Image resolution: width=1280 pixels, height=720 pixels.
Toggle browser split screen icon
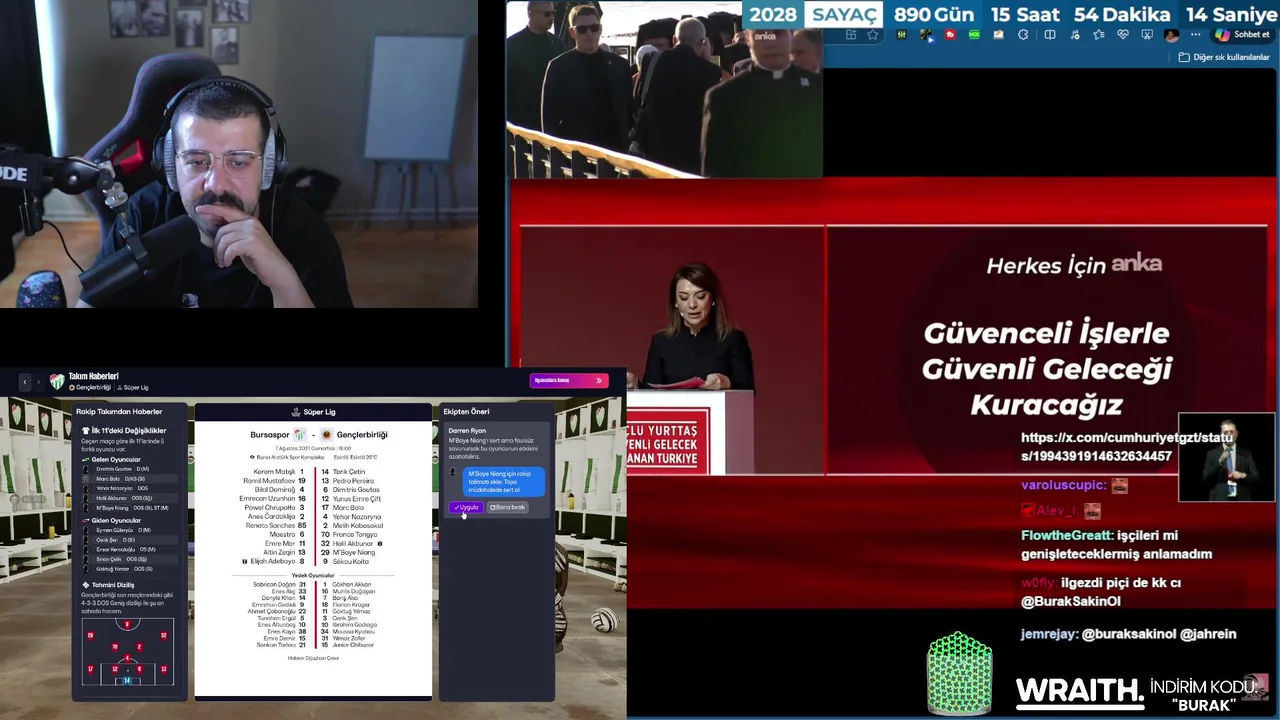tap(1050, 35)
